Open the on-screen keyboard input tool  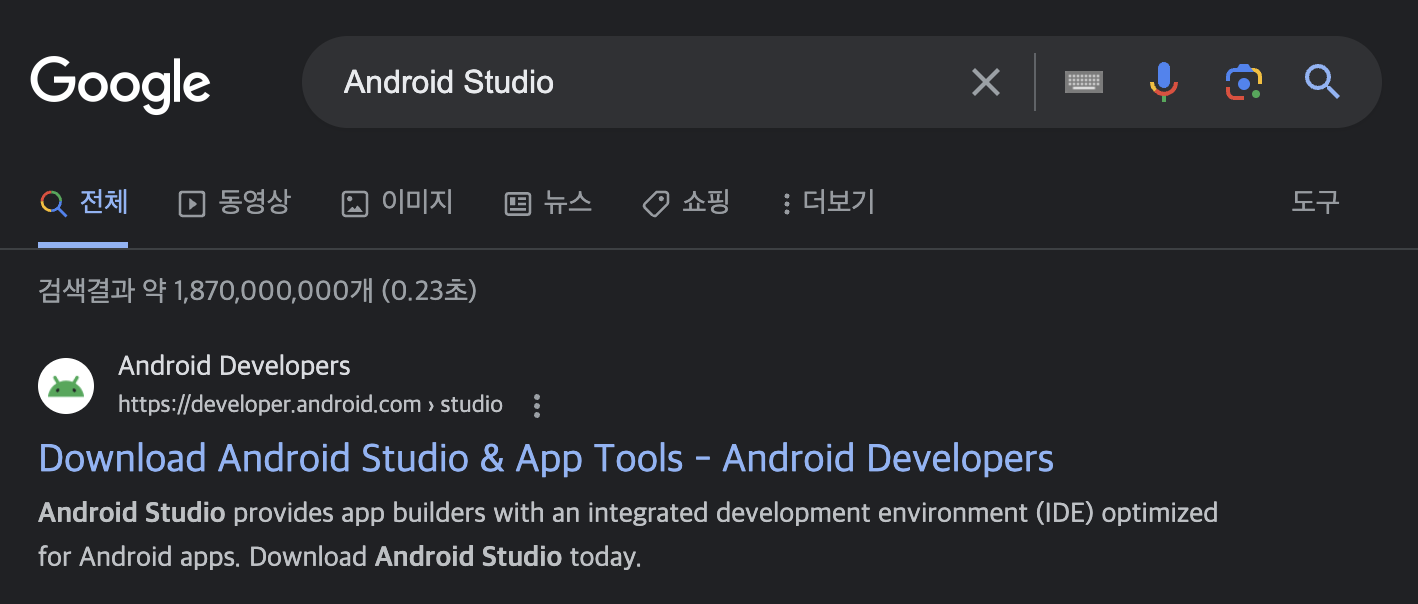(1084, 82)
